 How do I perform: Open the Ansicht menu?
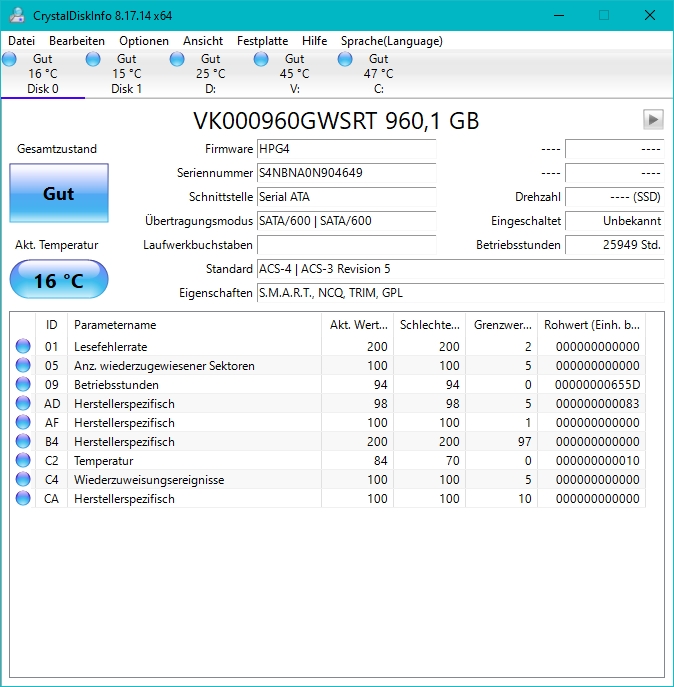pyautogui.click(x=203, y=41)
